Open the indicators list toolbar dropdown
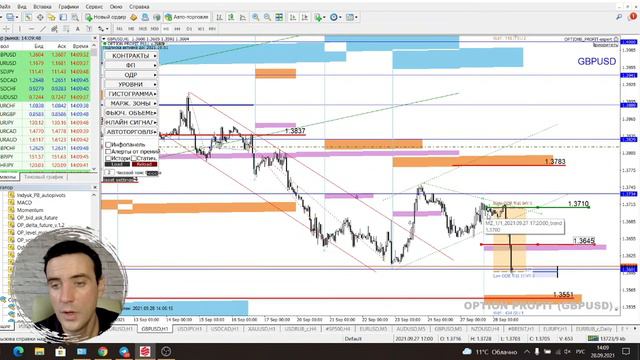The image size is (640, 360). [x=319, y=17]
